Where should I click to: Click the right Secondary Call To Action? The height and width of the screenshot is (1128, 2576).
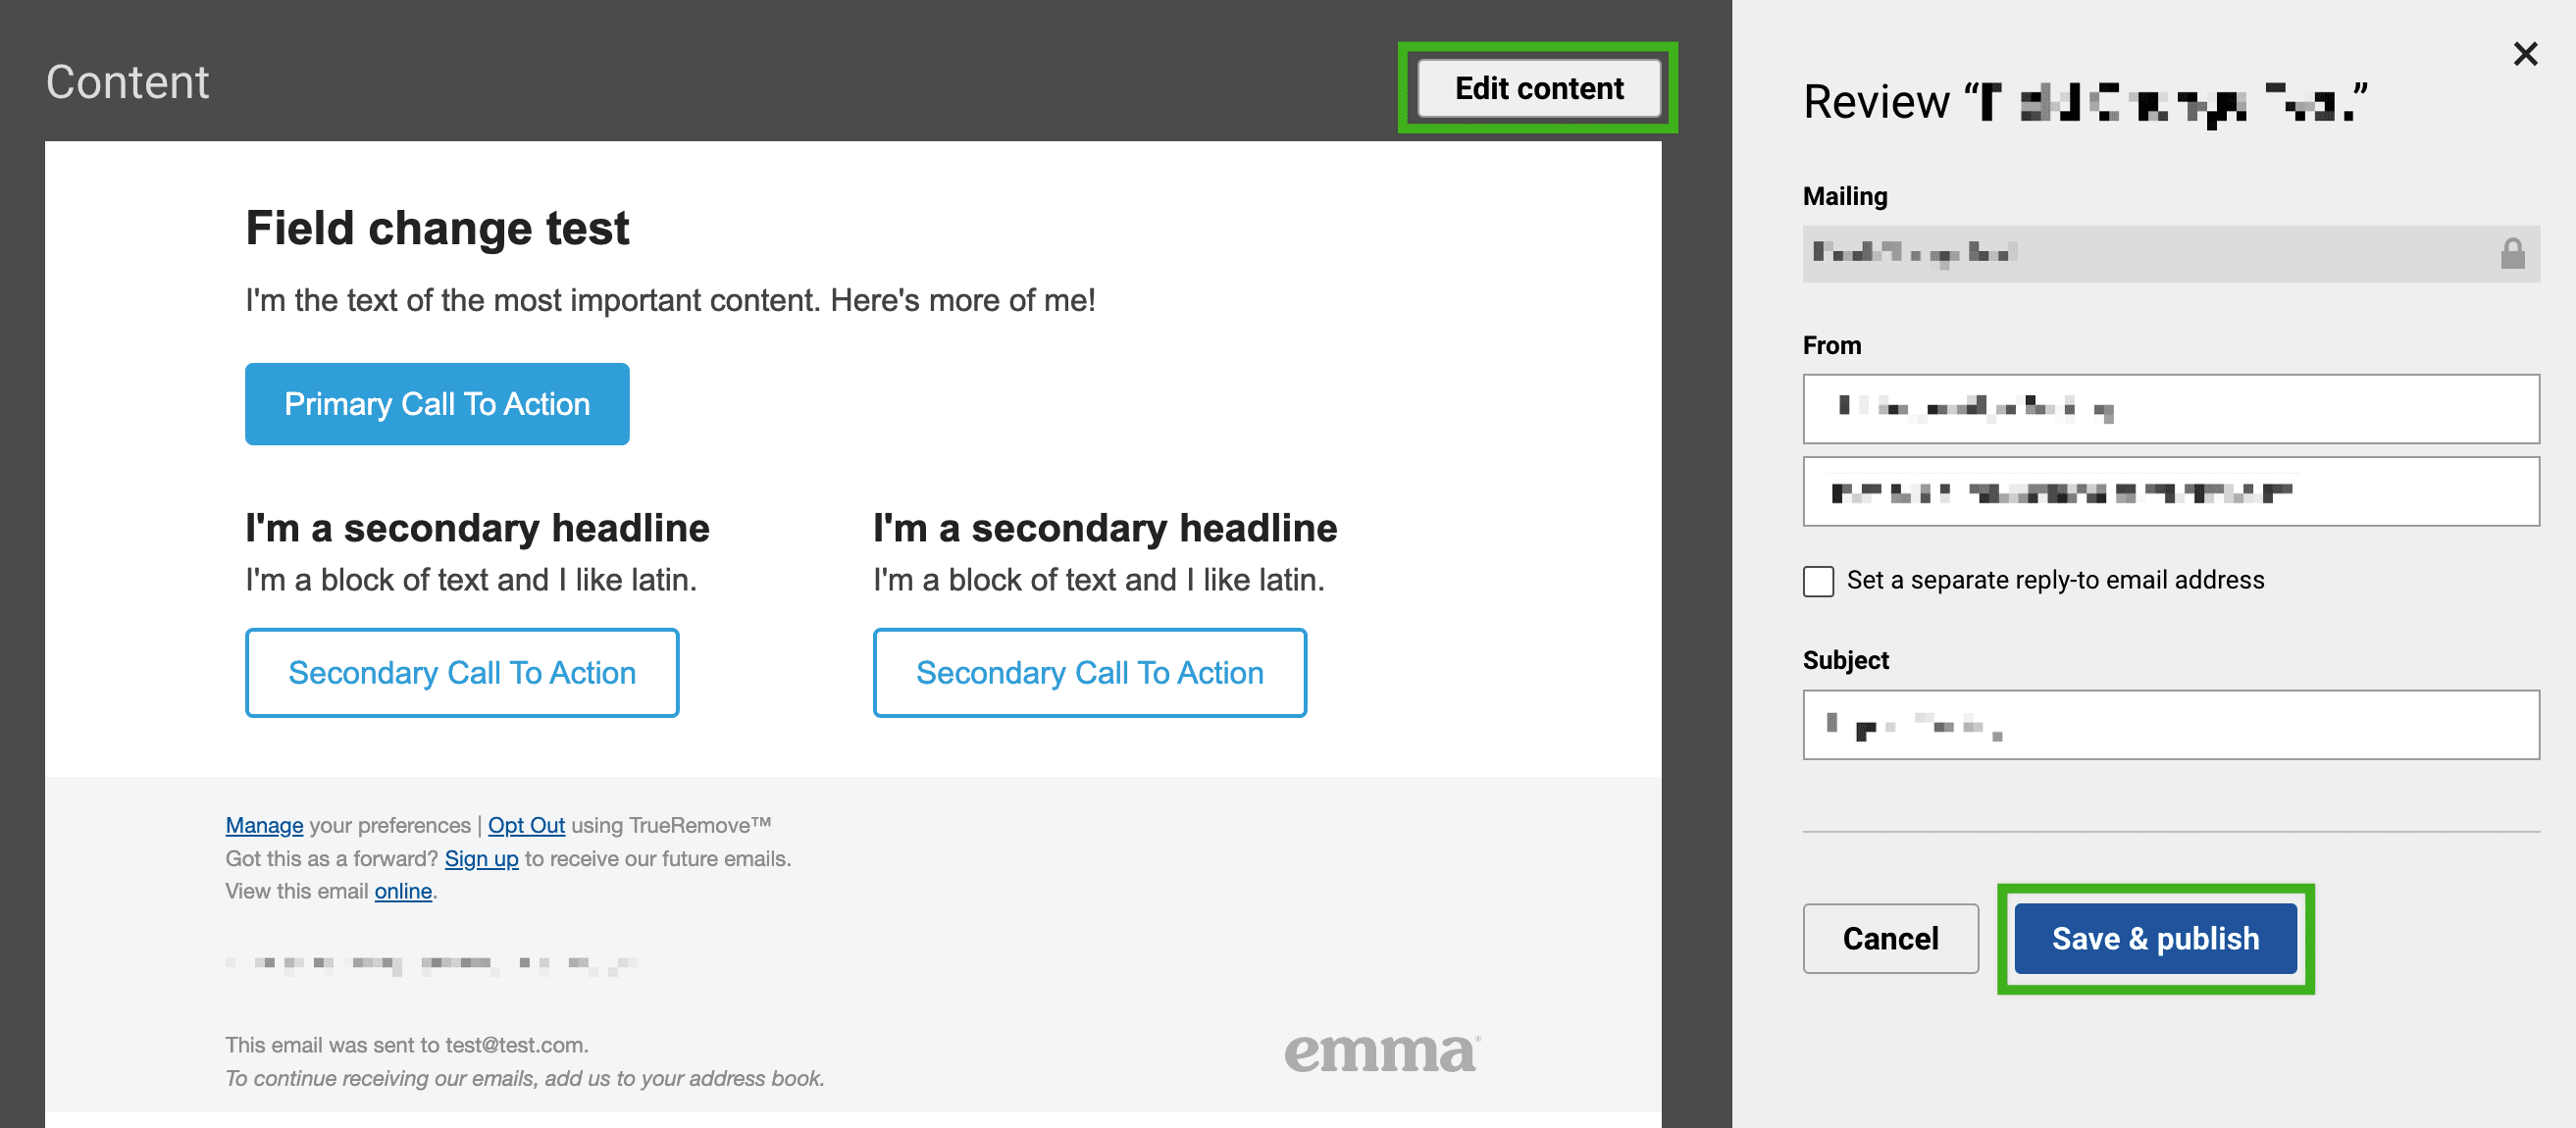click(x=1089, y=673)
